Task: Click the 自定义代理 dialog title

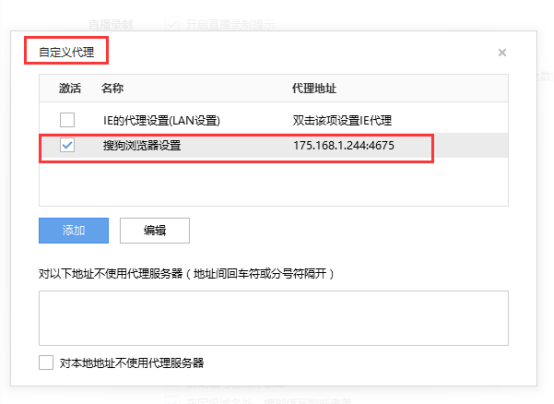Action: click(66, 52)
